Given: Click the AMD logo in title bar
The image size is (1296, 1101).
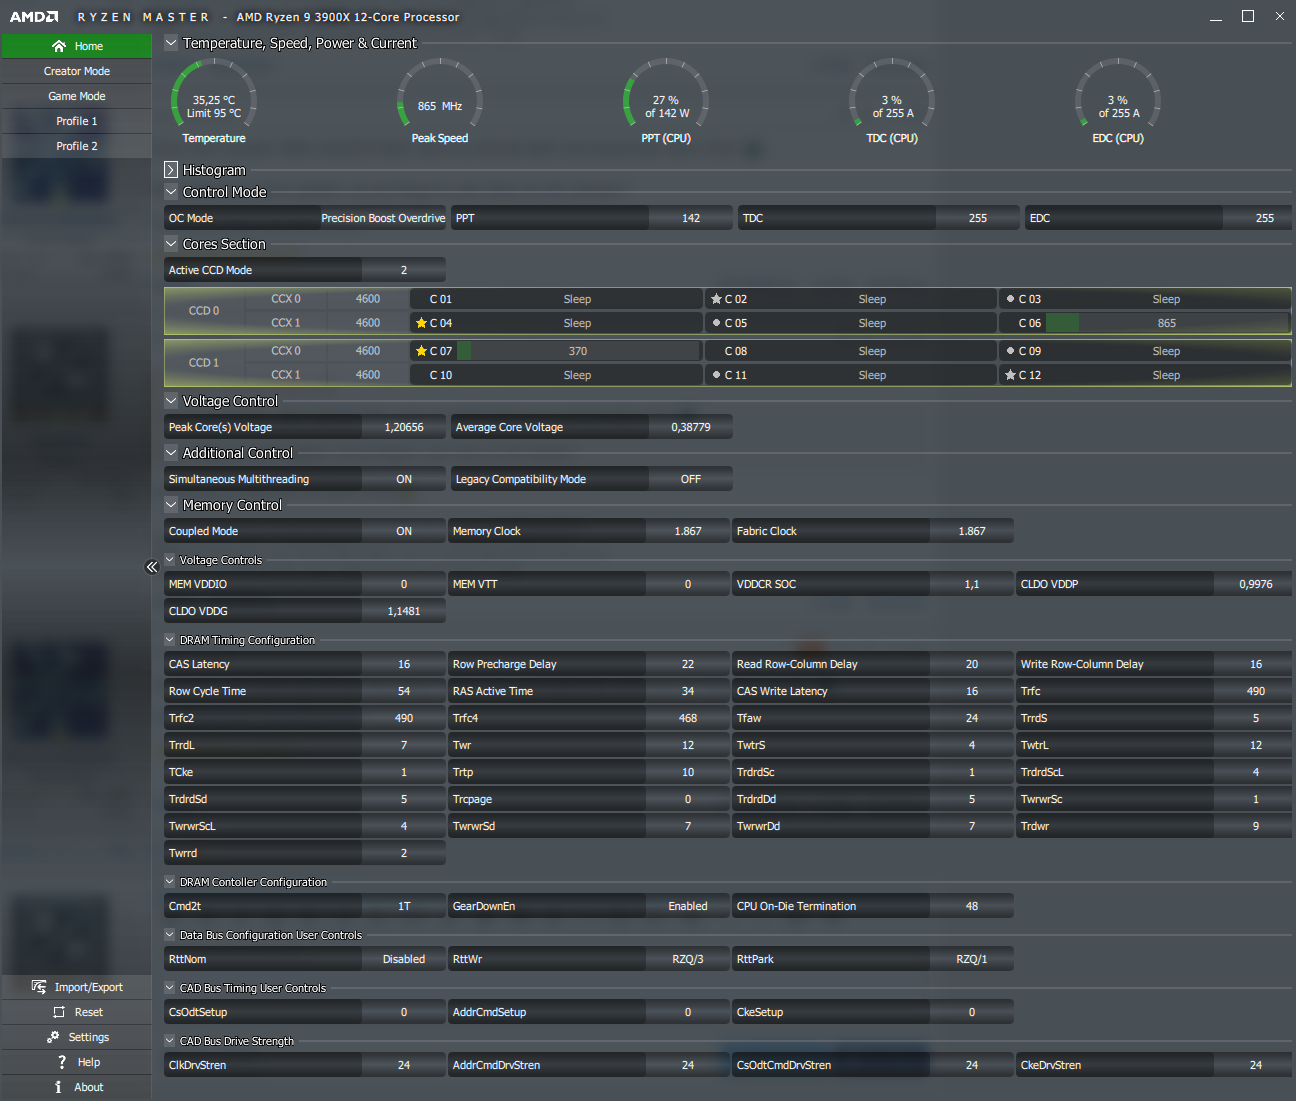Looking at the screenshot, I should click(34, 17).
